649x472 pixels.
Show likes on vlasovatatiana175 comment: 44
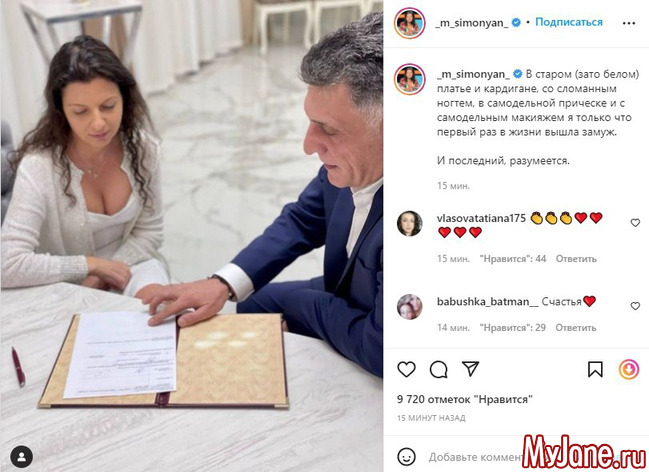point(513,259)
